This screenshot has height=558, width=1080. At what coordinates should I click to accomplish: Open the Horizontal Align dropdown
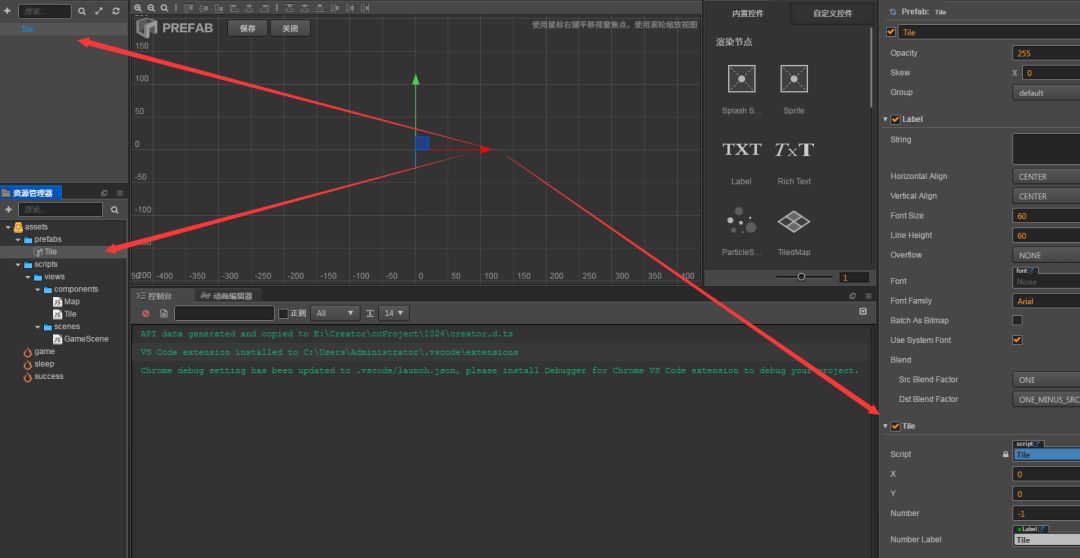click(x=1046, y=176)
